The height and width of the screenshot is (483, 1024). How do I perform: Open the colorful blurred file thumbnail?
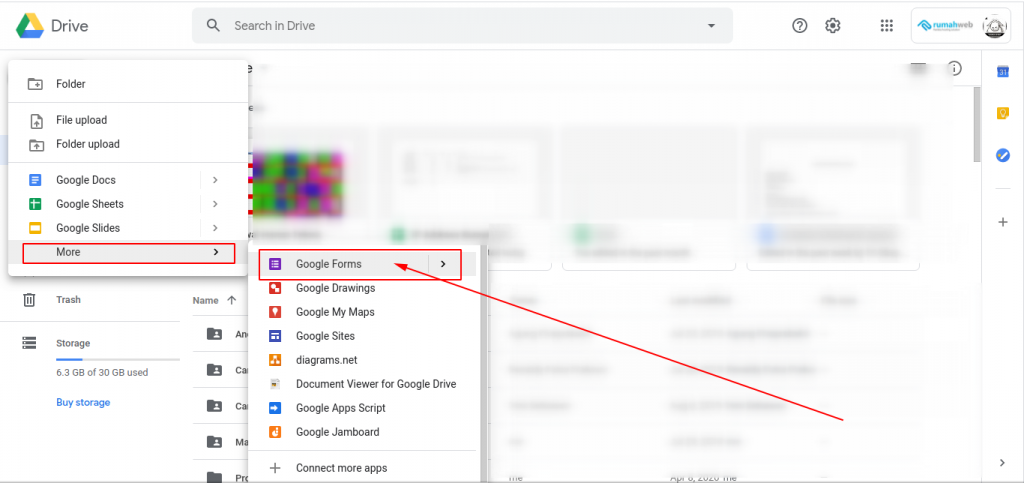pos(297,184)
